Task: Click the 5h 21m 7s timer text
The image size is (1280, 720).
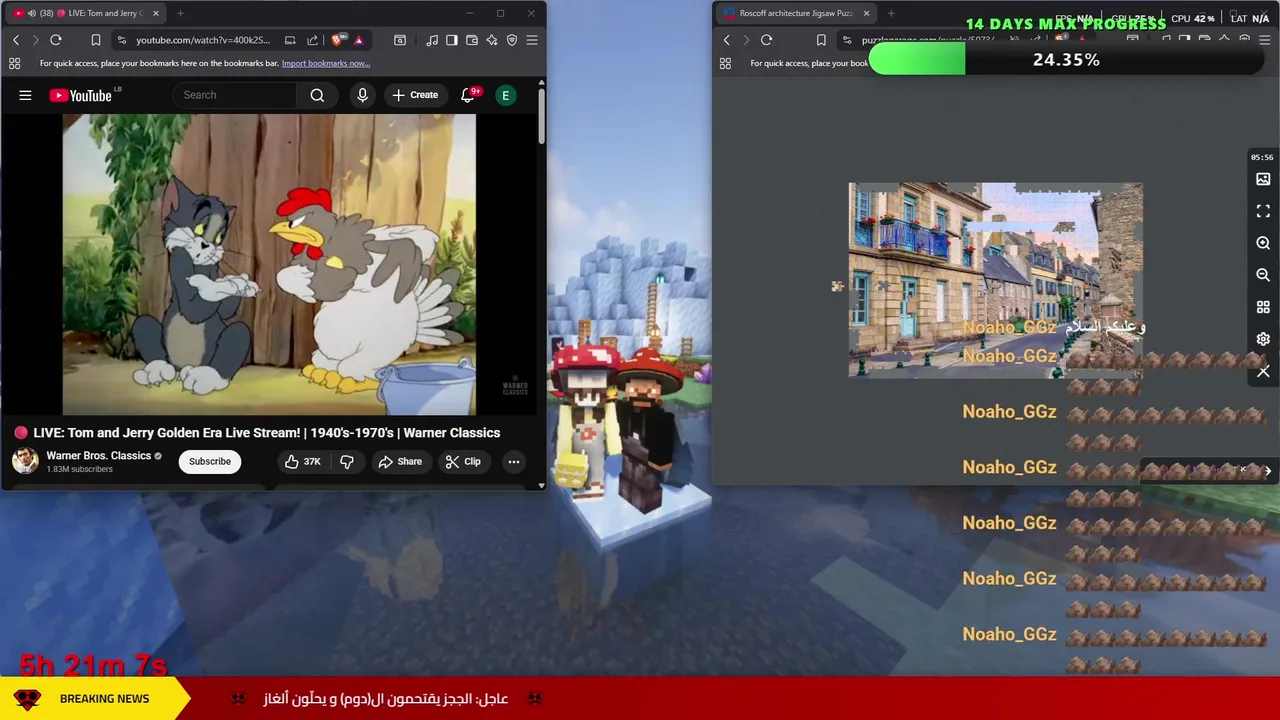Action: [x=93, y=665]
